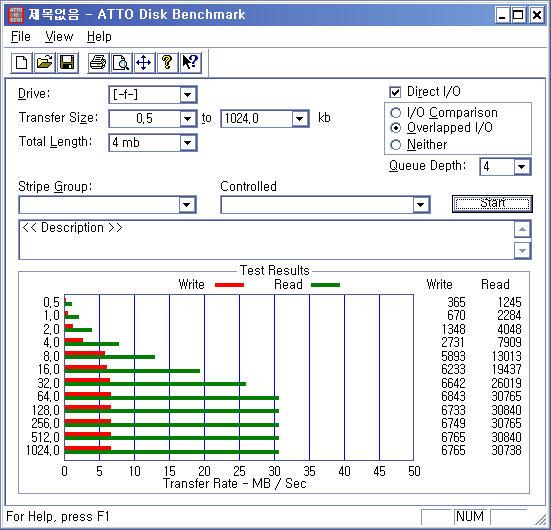Click the 0.5 row label in chart
Viewport: 551px width, 530px height.
51,303
